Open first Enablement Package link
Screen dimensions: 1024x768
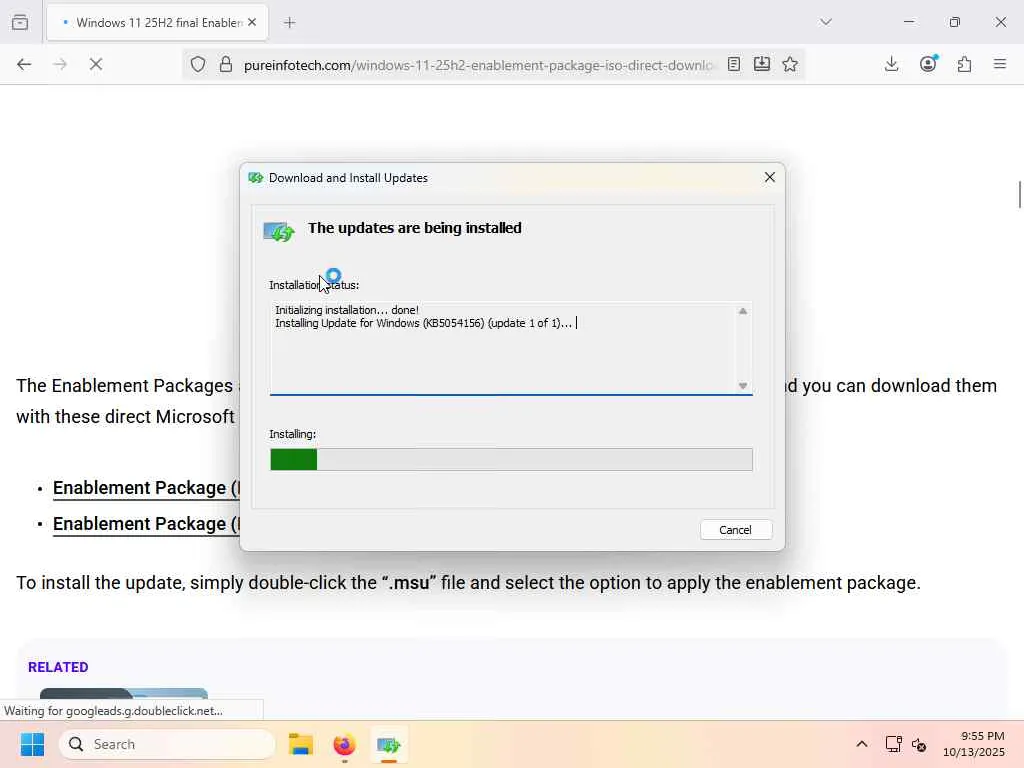[x=146, y=488]
